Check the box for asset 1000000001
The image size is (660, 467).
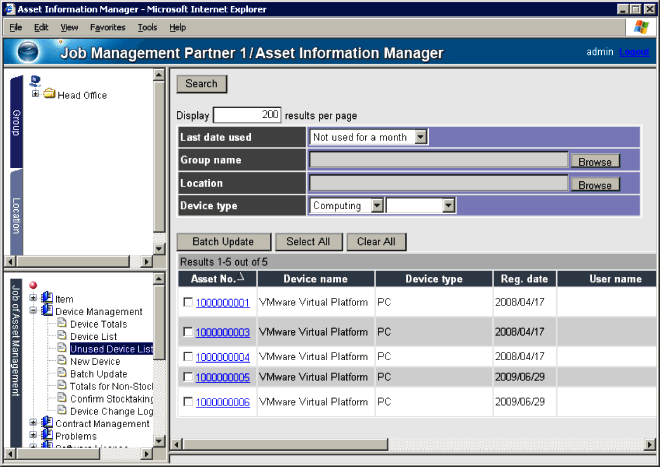point(187,303)
